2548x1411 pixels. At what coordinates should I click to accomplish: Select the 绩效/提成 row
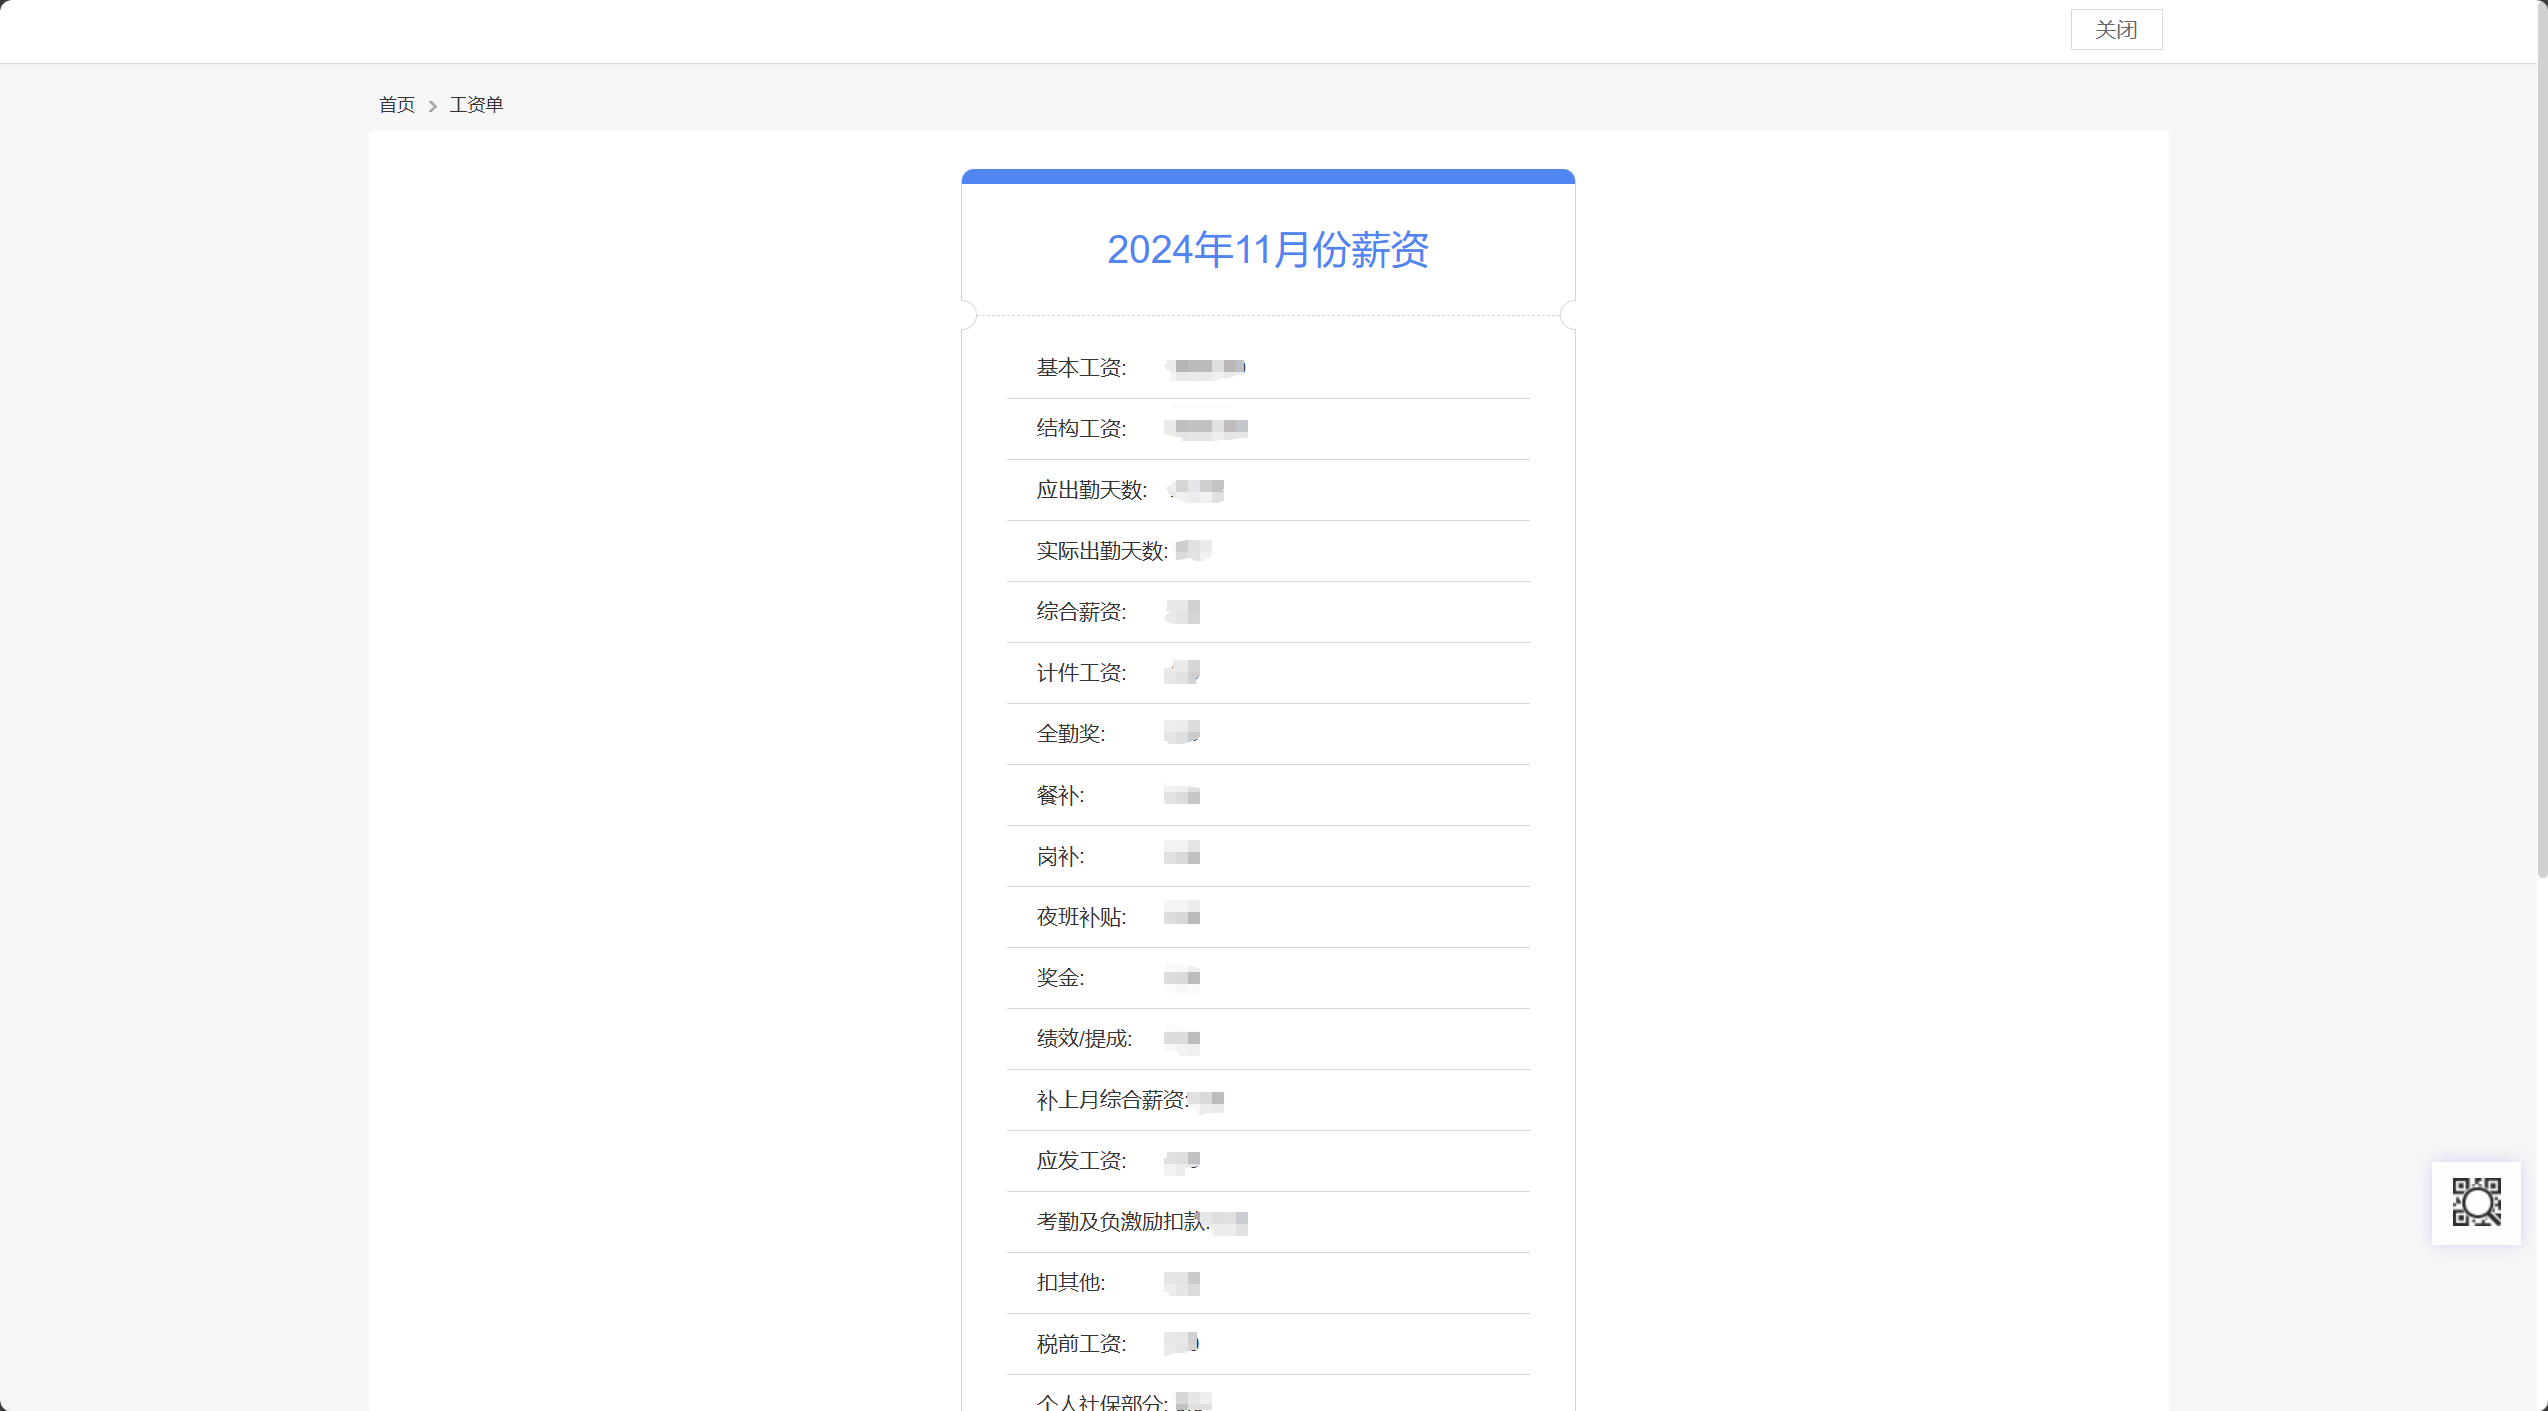1267,1039
